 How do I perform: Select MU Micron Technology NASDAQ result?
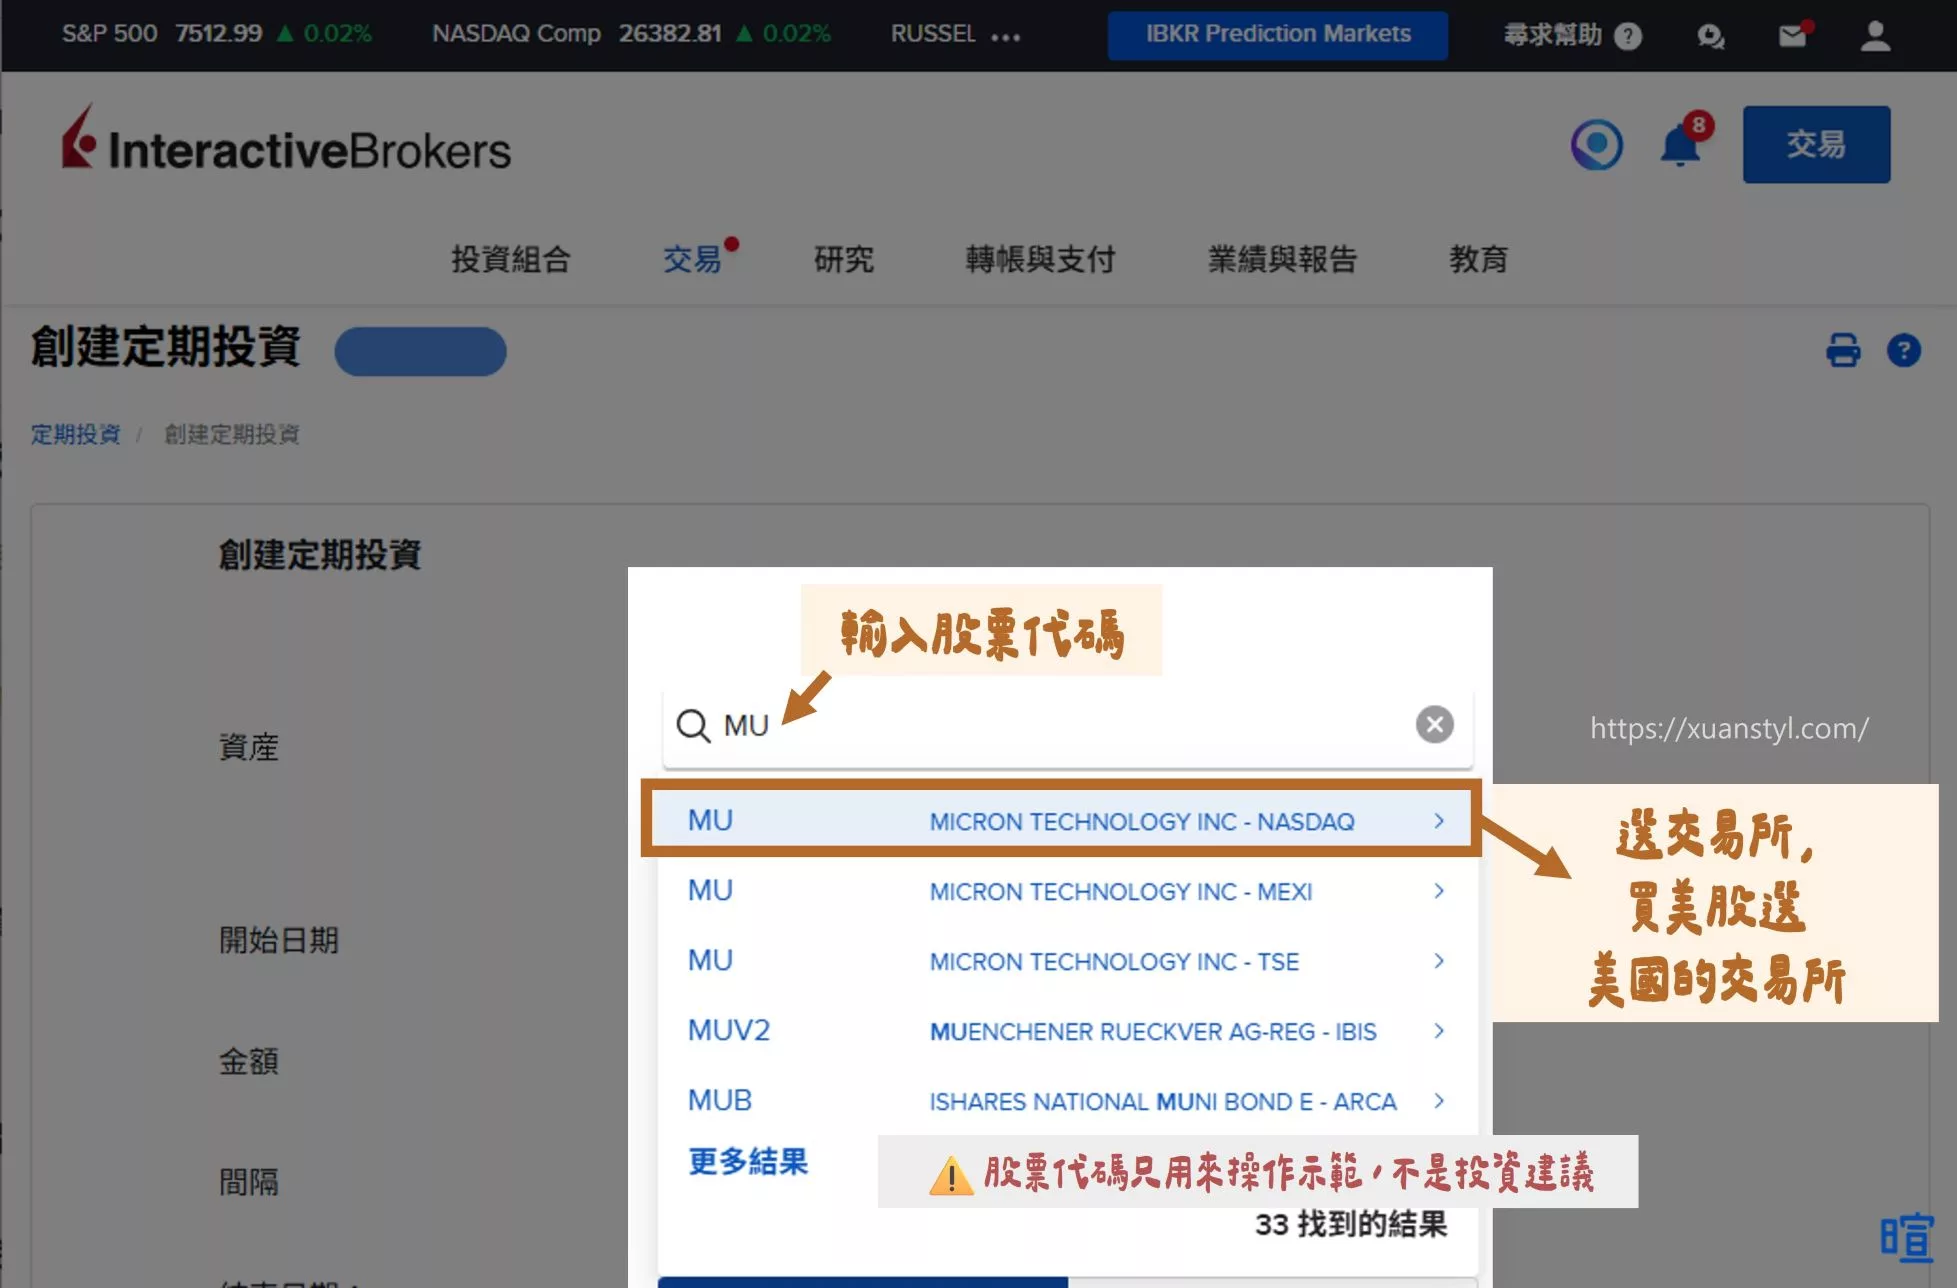point(1061,820)
